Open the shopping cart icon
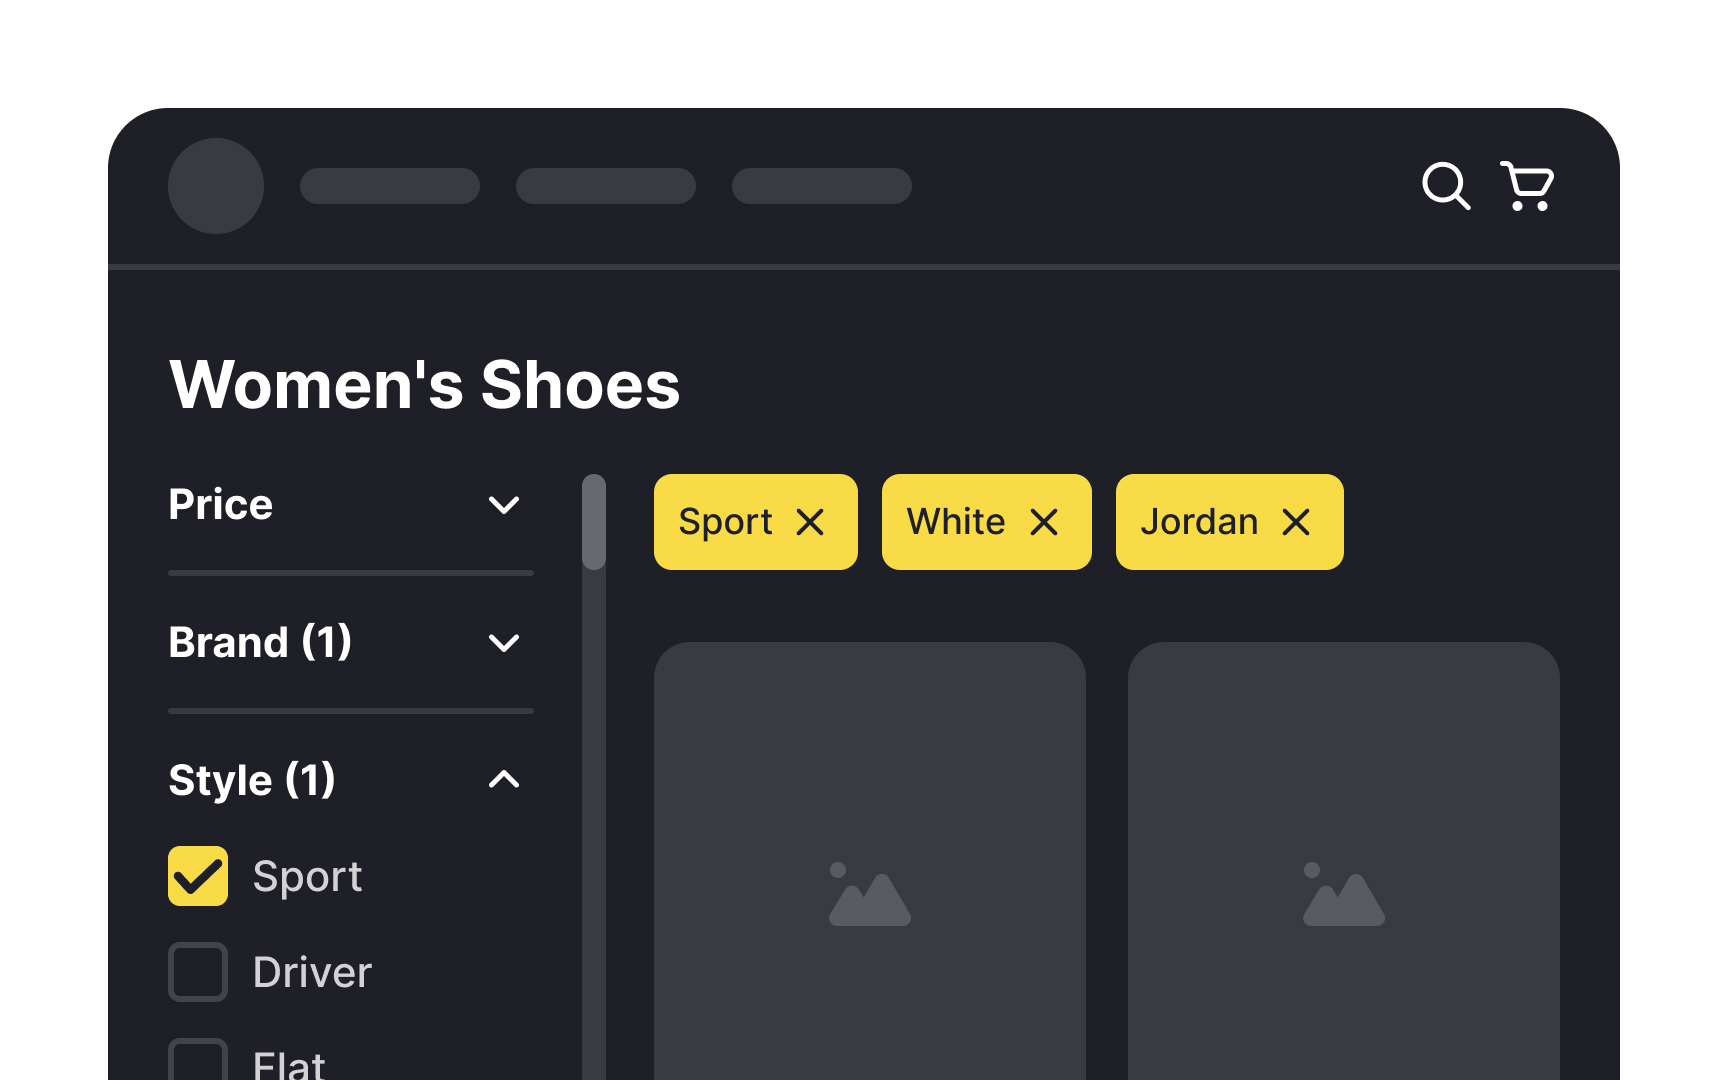Screen dimensions: 1728x1080 click(1526, 186)
